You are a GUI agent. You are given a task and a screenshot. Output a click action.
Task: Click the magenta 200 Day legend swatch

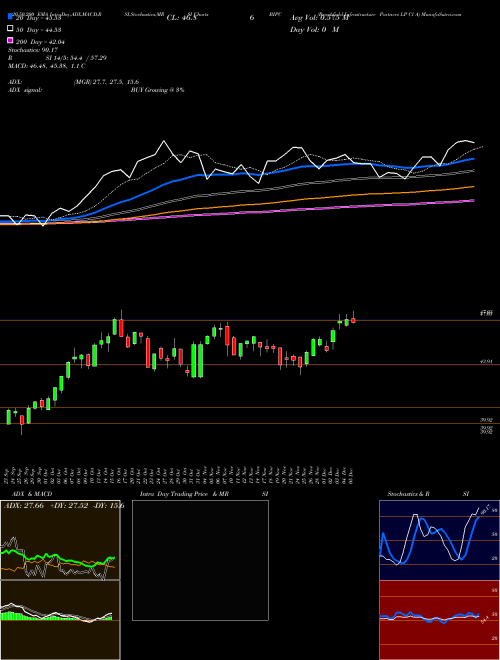point(10,40)
